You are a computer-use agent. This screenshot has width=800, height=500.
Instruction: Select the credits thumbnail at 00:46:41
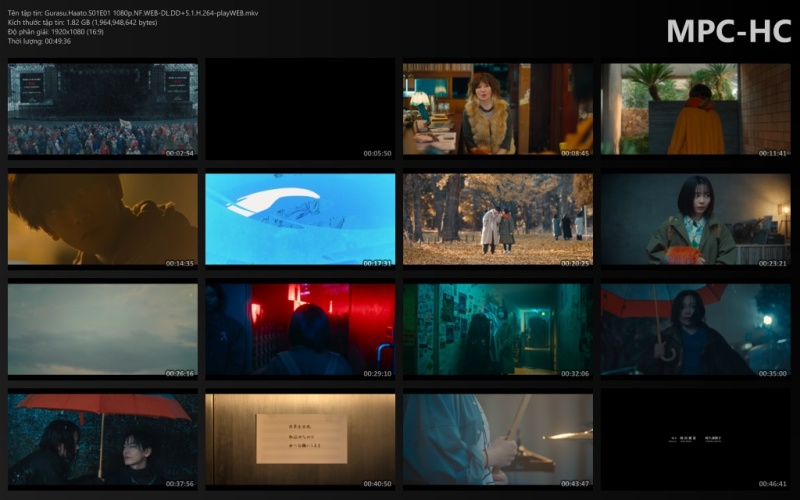(x=695, y=439)
